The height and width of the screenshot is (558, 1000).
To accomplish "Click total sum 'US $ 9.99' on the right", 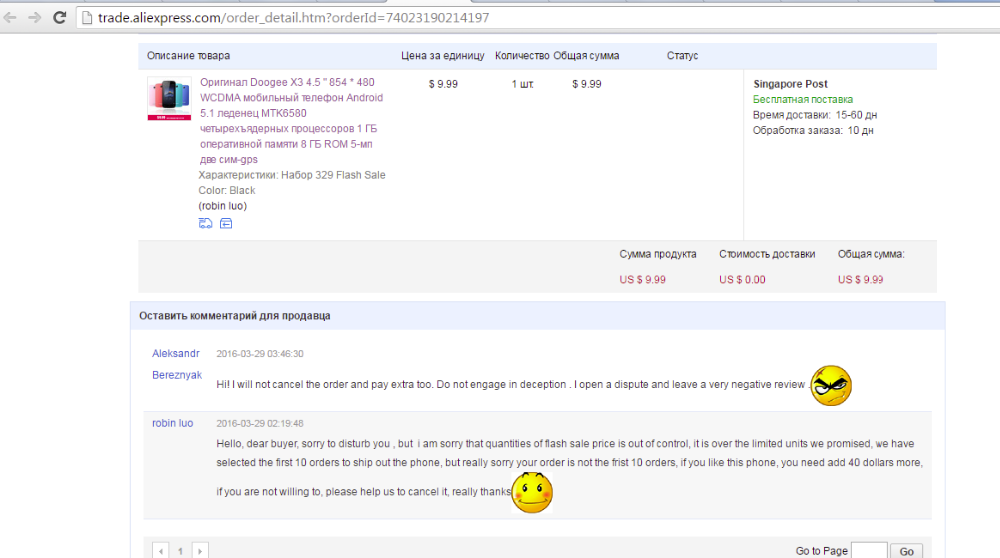I will (x=860, y=280).
